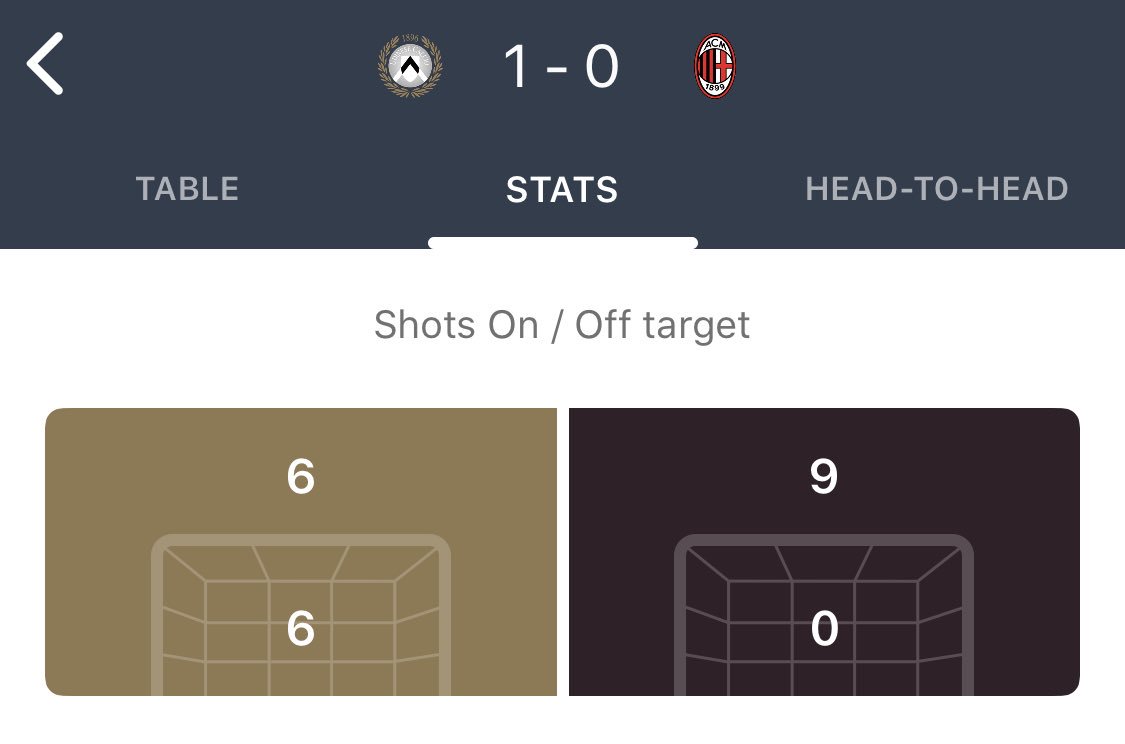Click the dash in the scoreline

(x=558, y=70)
